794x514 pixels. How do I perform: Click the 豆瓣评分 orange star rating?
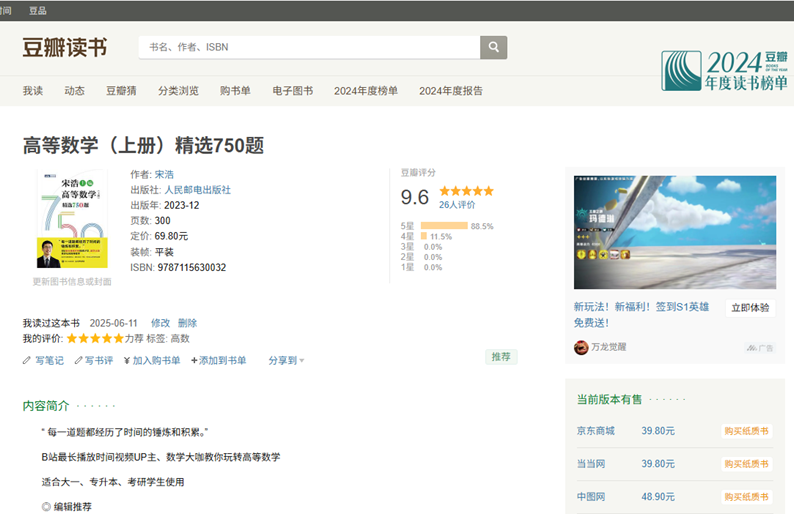pos(466,191)
